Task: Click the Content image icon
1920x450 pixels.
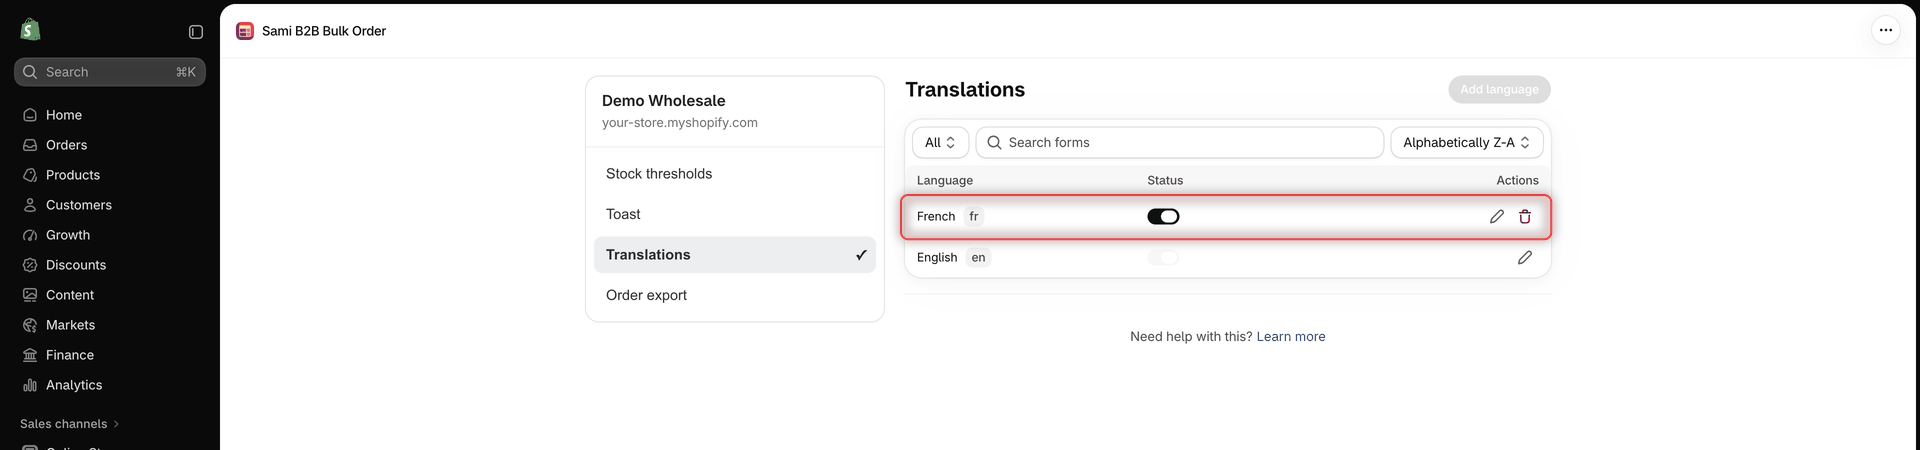Action: tap(30, 295)
